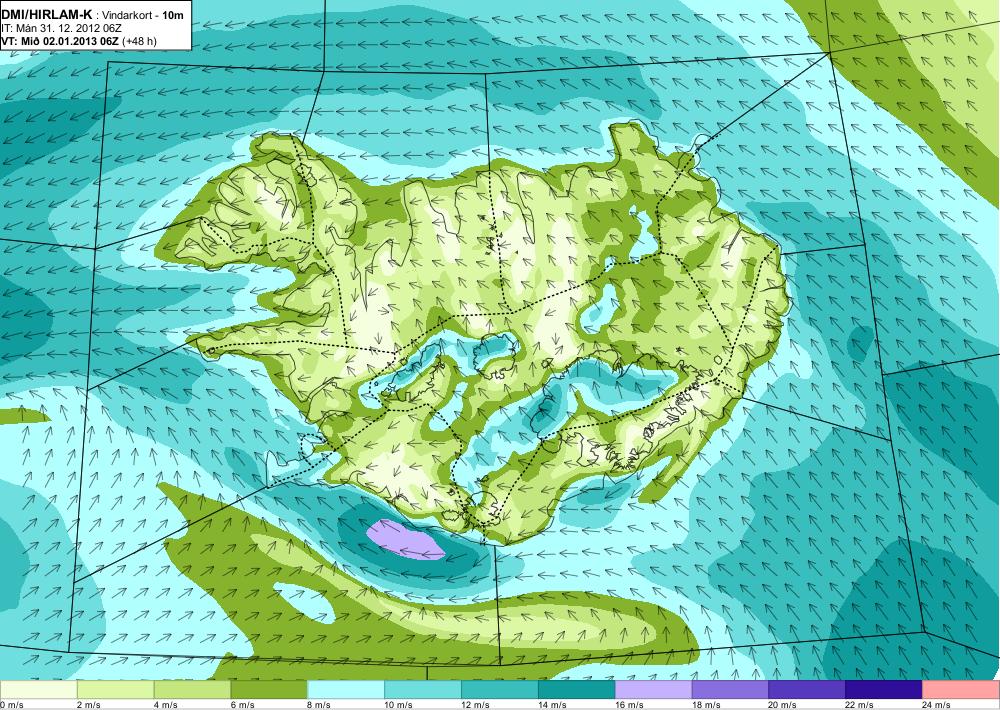Click the "14 m/s" legend label
This screenshot has height=710, width=1000.
click(552, 705)
